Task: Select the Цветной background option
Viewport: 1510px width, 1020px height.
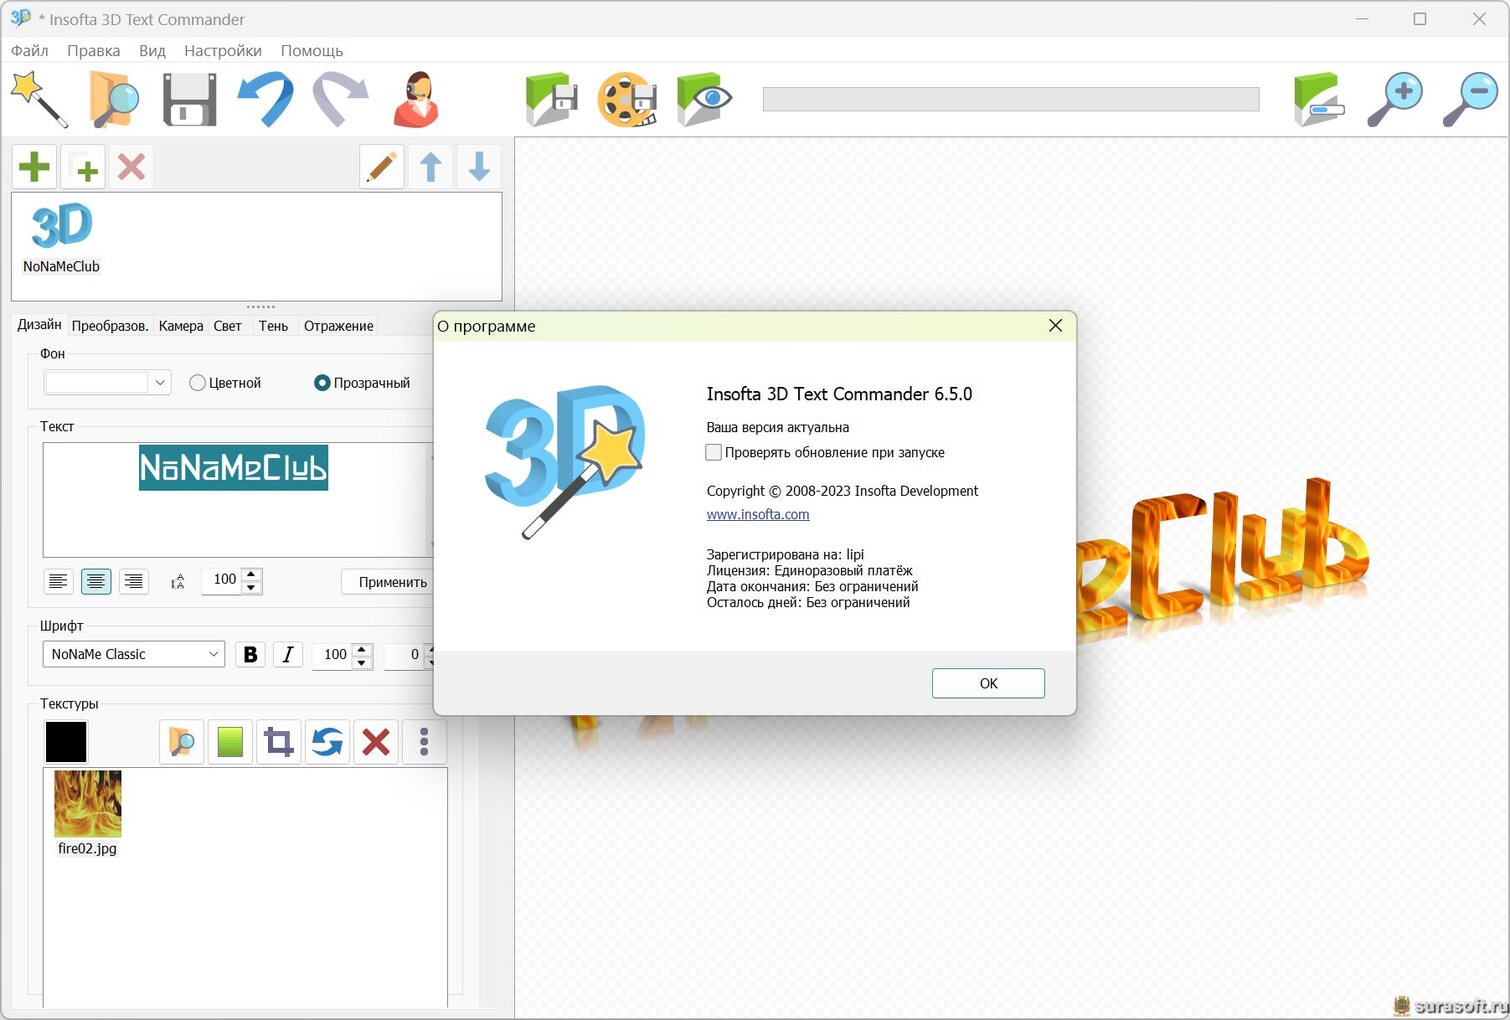Action: coord(225,383)
